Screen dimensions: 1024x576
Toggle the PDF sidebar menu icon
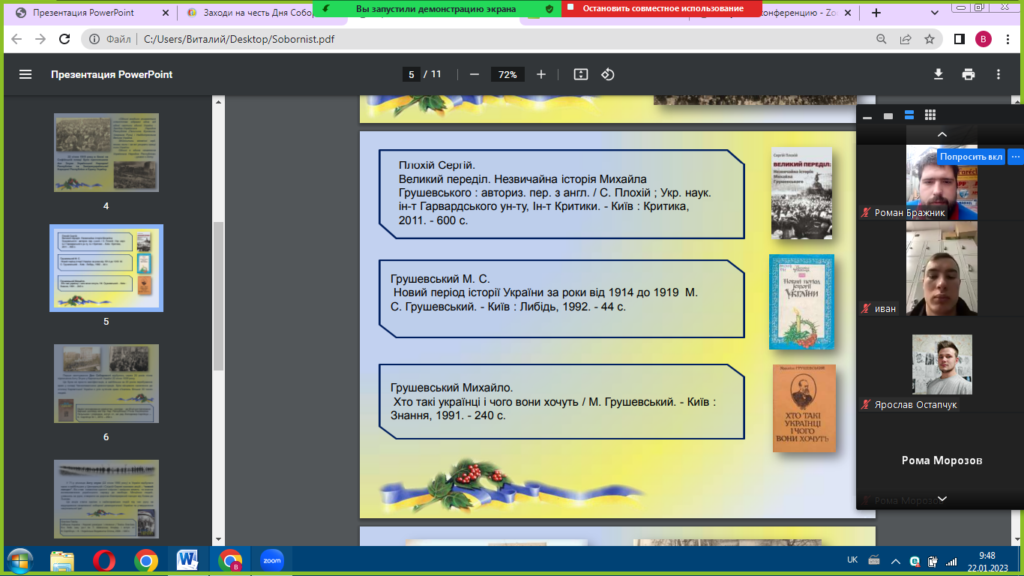pos(26,75)
